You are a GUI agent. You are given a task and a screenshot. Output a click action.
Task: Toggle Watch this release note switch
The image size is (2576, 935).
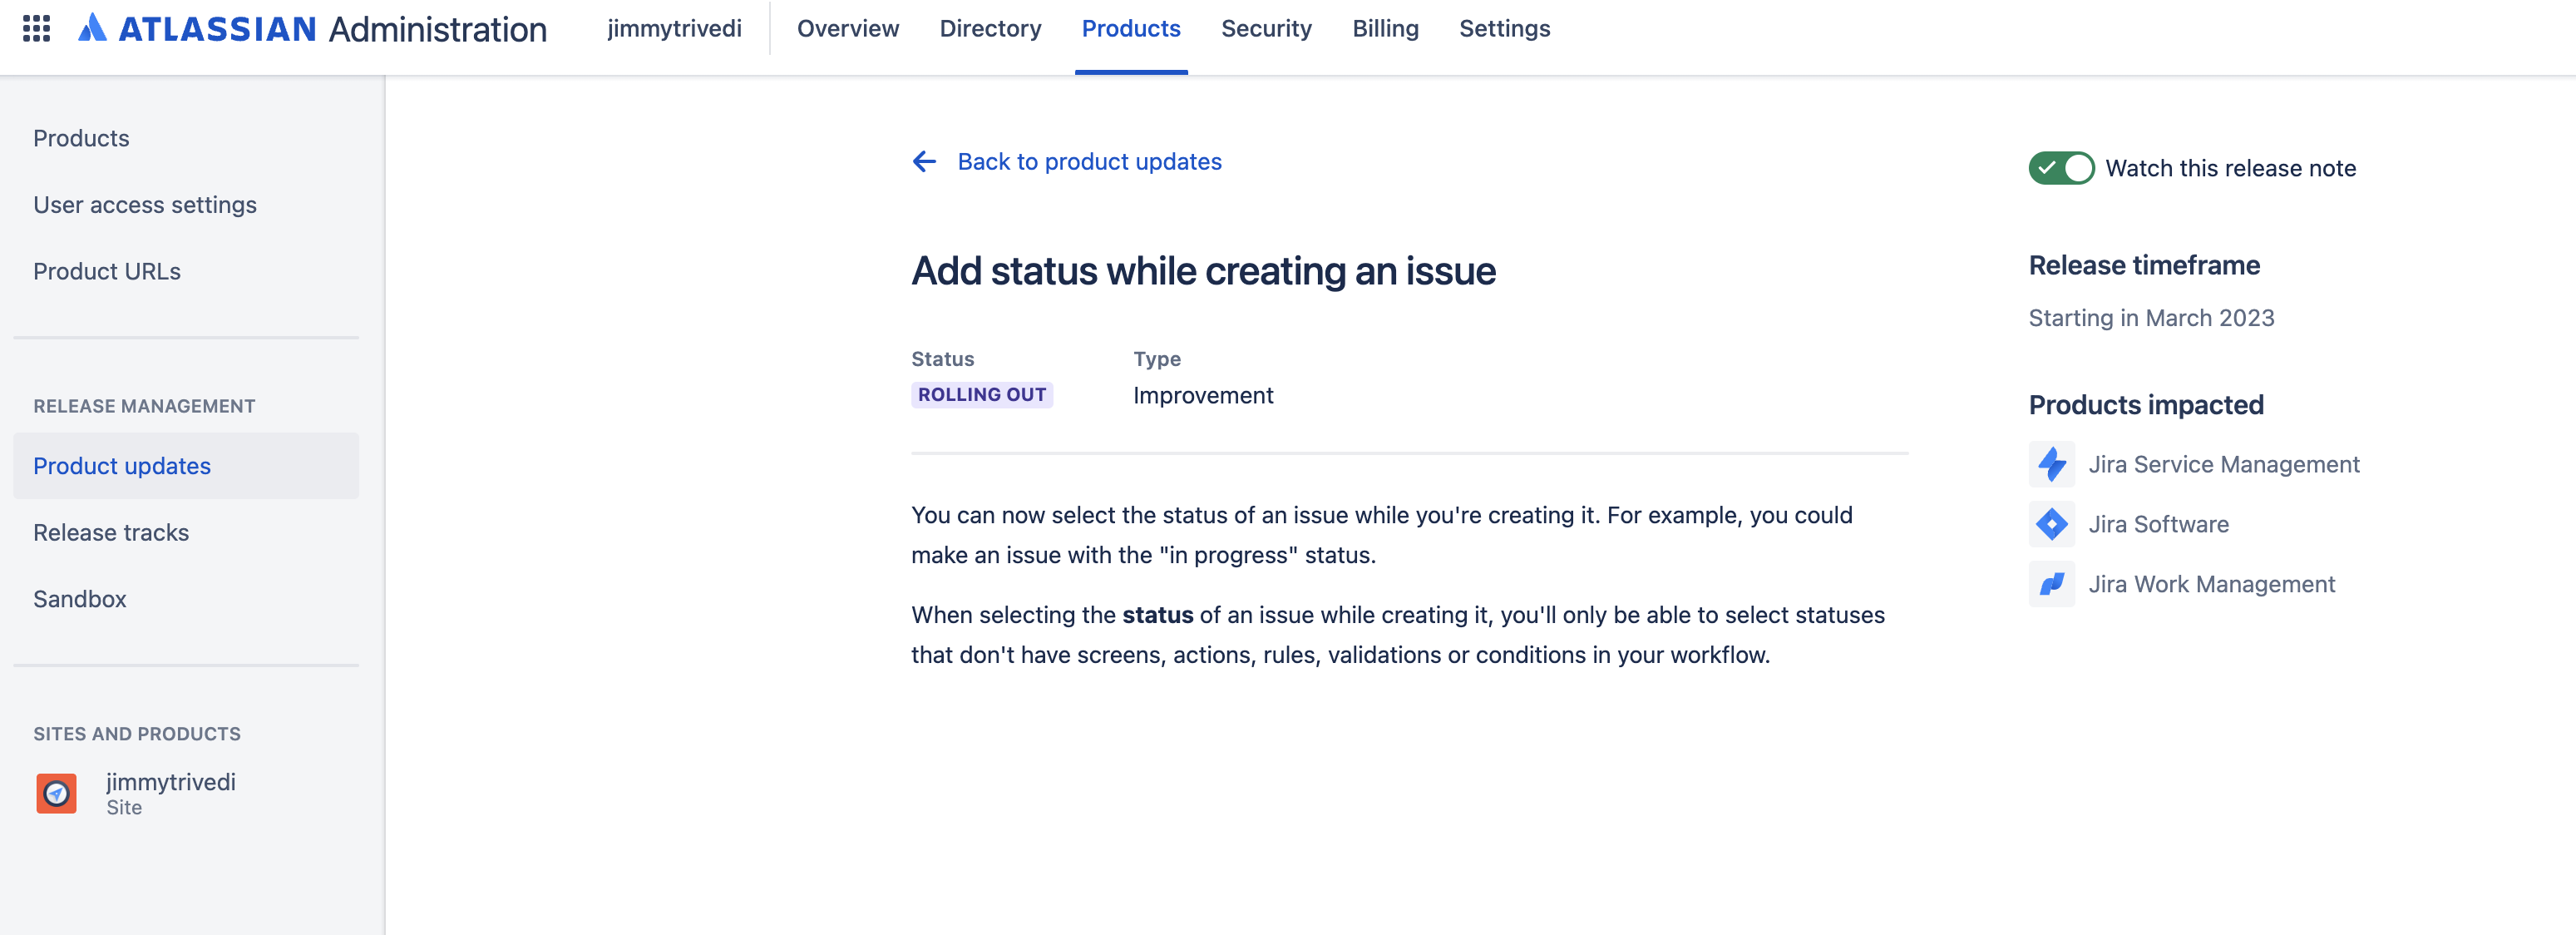point(2061,168)
